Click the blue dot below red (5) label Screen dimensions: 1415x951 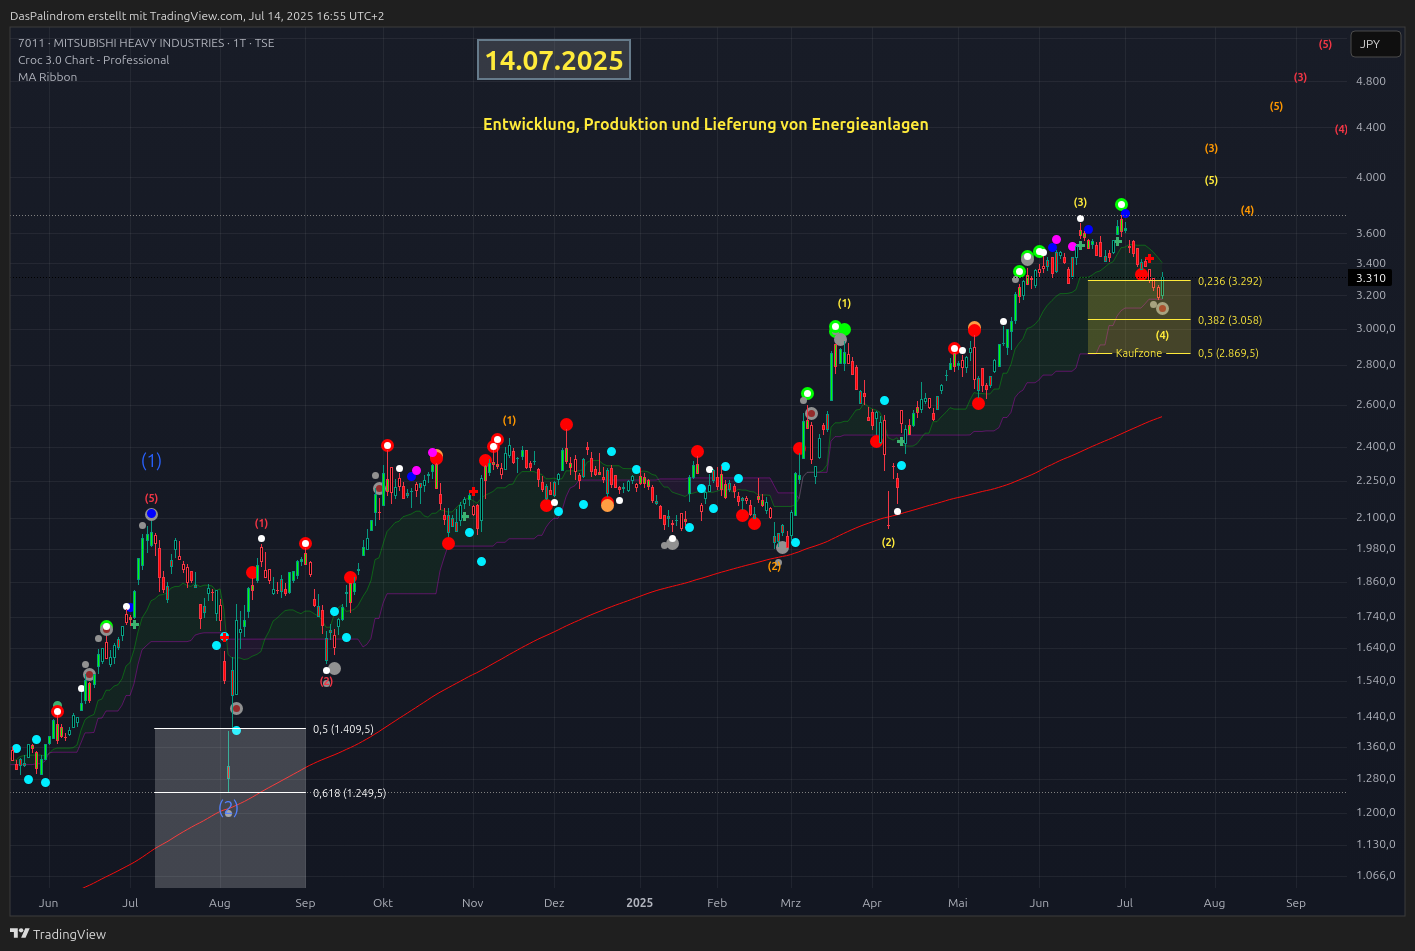[151, 514]
